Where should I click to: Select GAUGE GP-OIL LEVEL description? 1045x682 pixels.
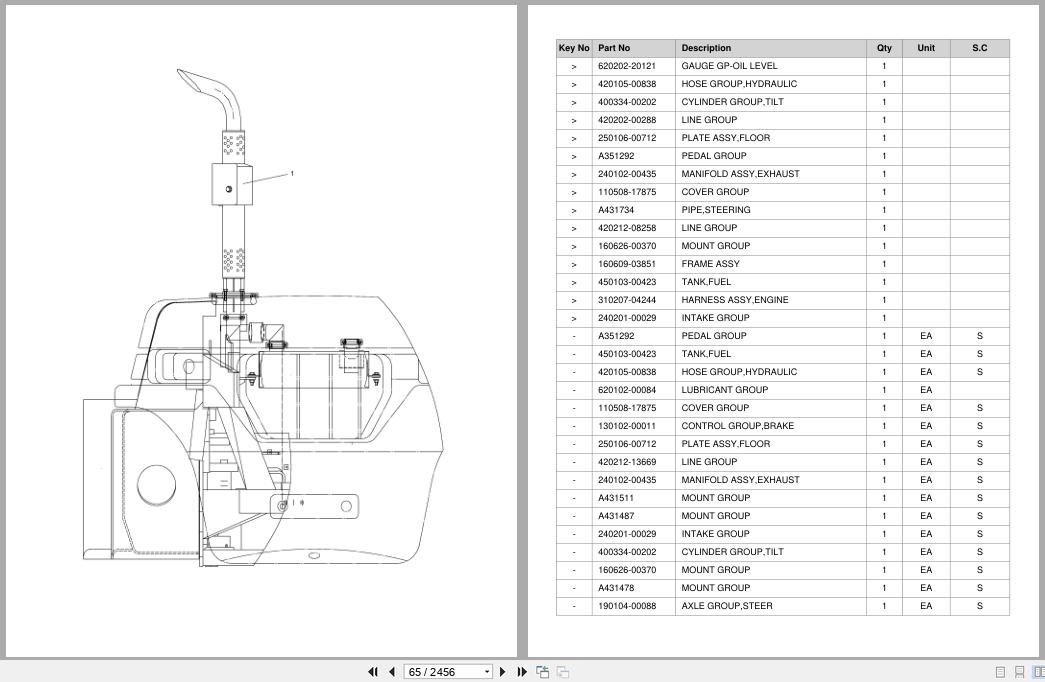729,66
